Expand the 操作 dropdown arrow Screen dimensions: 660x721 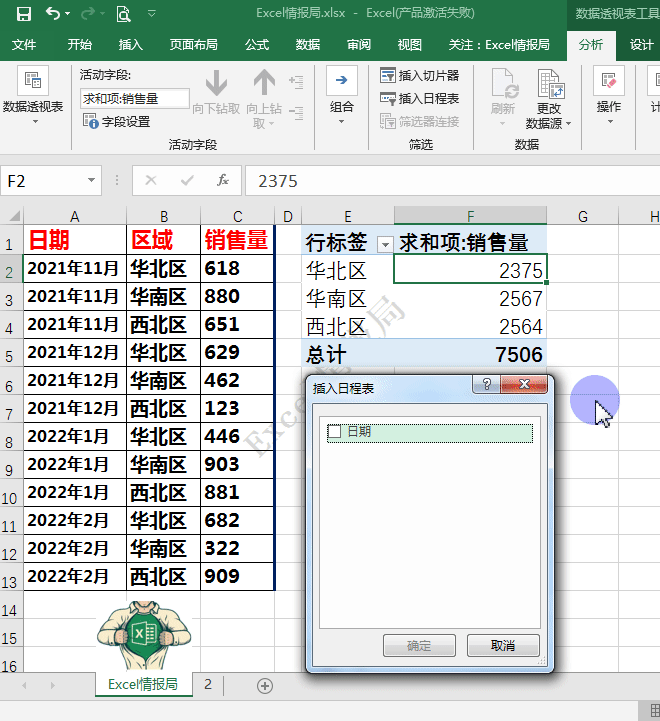[610, 122]
